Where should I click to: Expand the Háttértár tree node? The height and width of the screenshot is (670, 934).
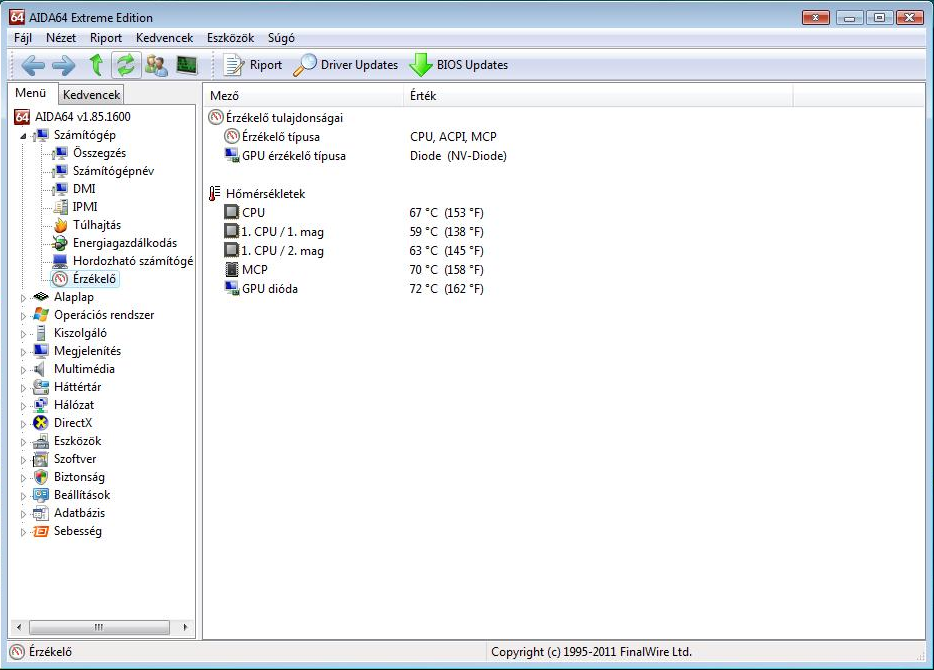click(x=23, y=388)
